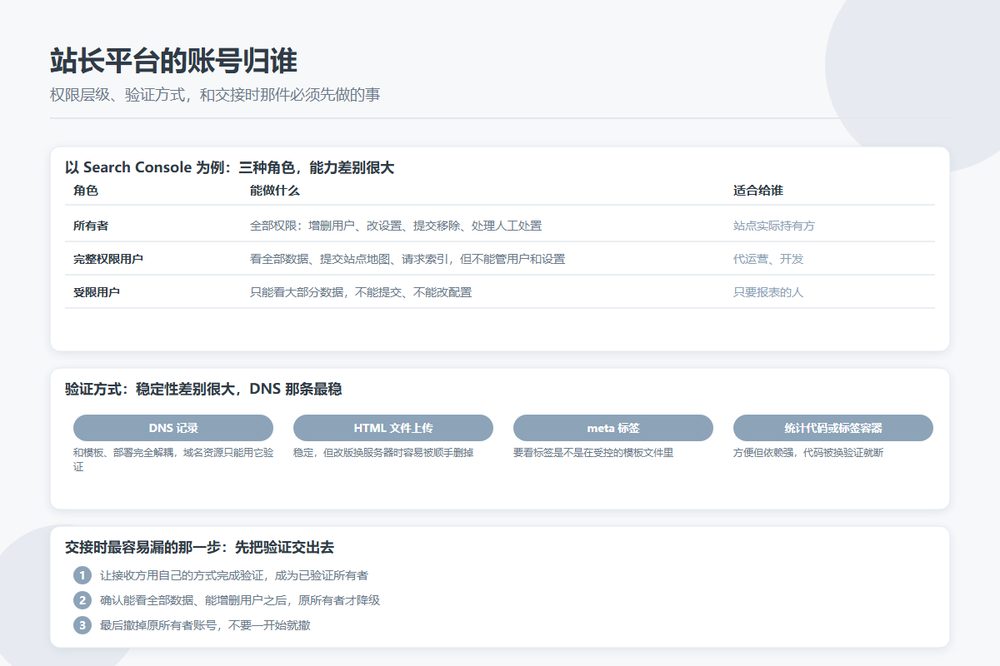1000x666 pixels.
Task: Click the '所有者' role cell
Action: pyautogui.click(x=91, y=226)
